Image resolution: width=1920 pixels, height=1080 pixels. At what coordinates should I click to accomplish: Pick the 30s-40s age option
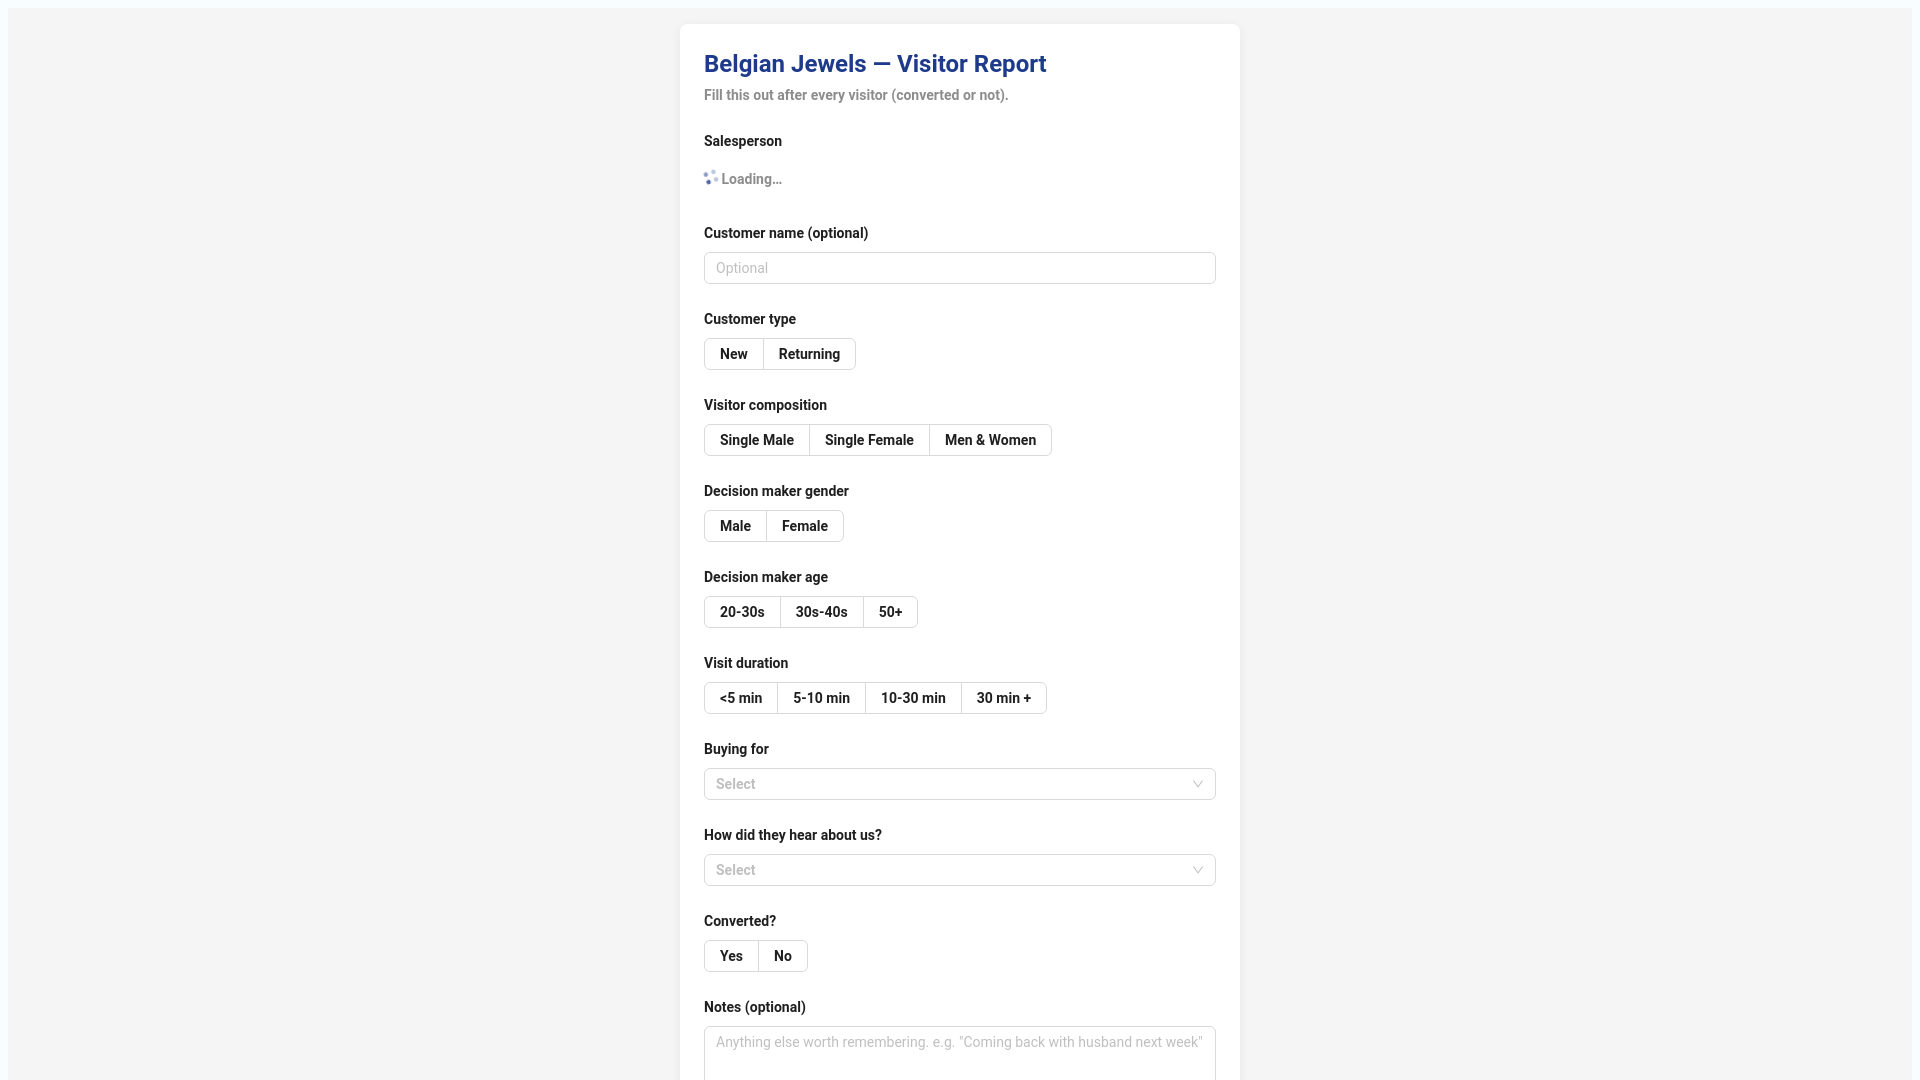pyautogui.click(x=821, y=612)
